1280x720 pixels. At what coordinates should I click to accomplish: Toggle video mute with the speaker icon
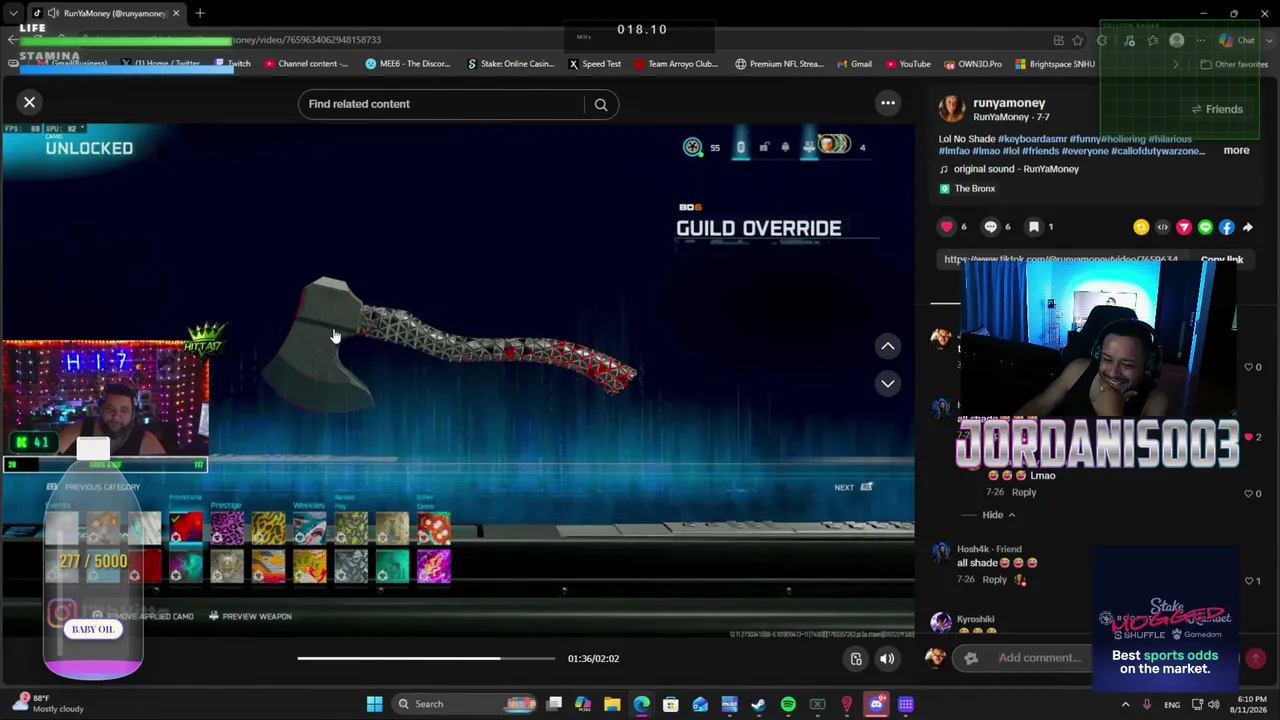pos(887,658)
